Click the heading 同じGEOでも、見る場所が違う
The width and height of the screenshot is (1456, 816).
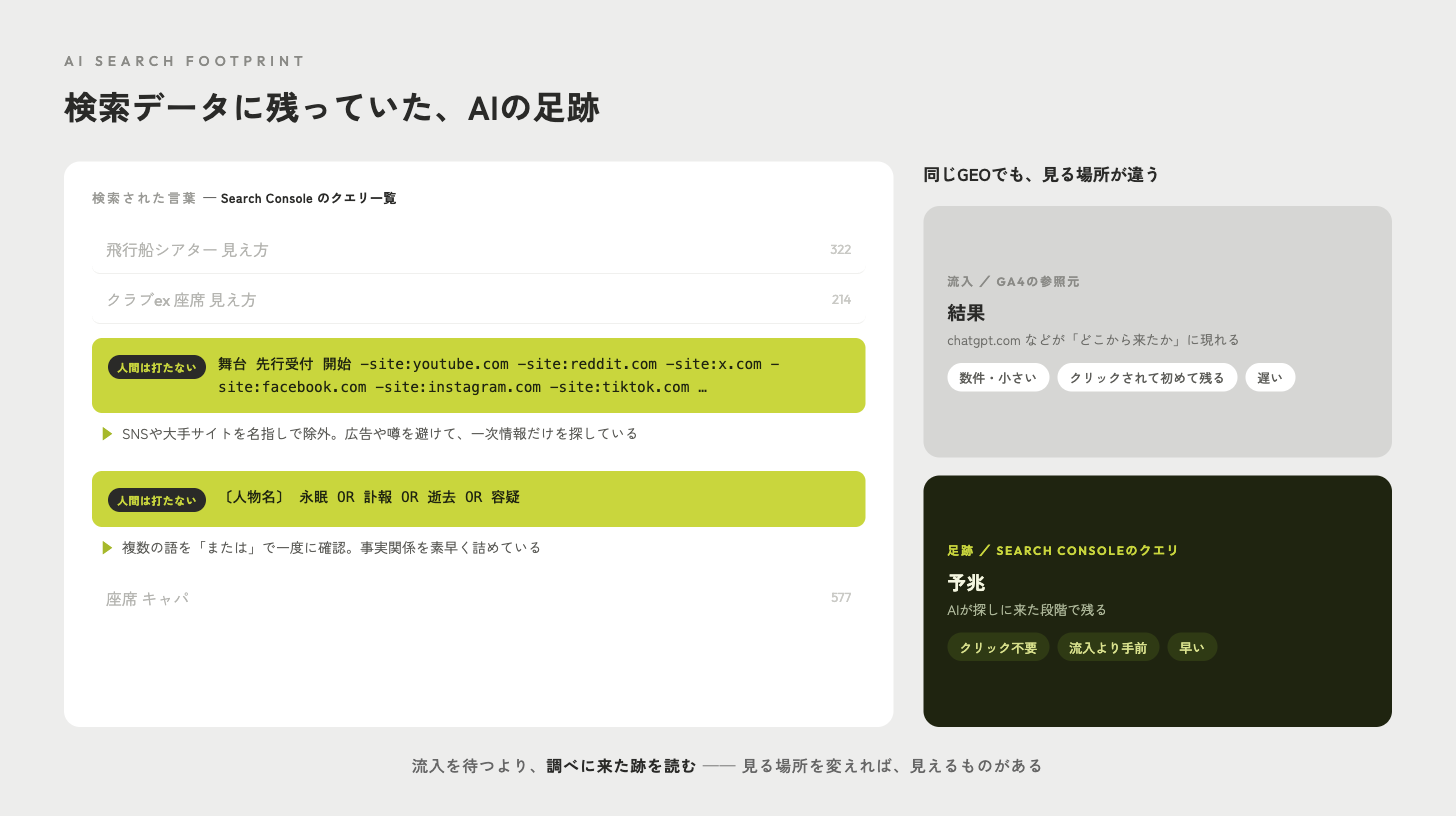1041,174
